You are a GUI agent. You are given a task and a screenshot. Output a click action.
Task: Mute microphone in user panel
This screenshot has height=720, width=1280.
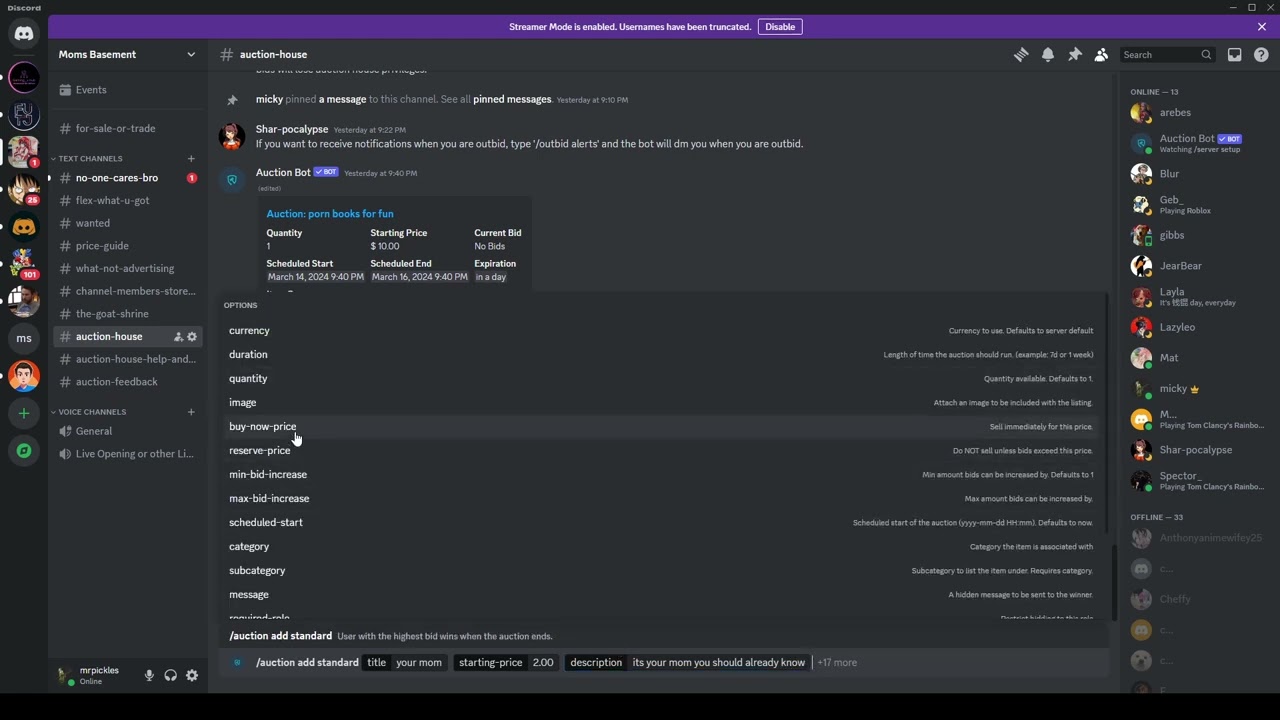149,676
